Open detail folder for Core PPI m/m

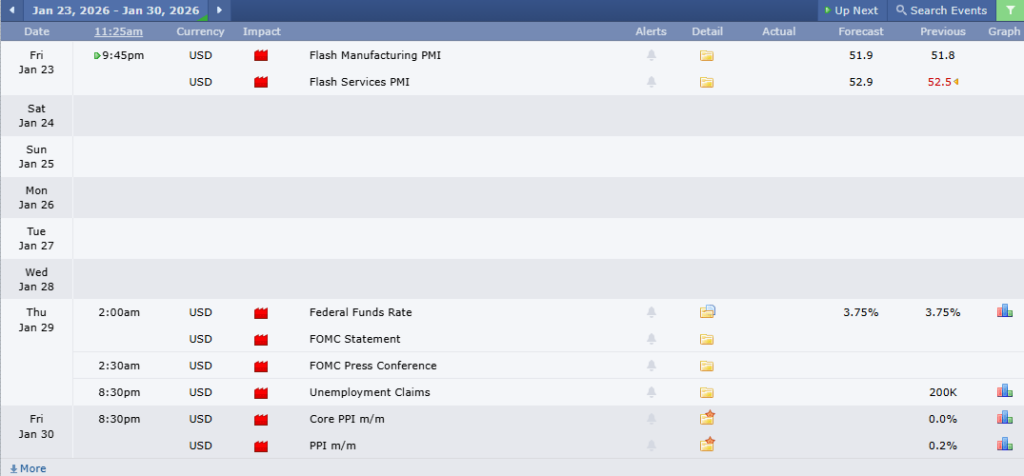[707, 419]
